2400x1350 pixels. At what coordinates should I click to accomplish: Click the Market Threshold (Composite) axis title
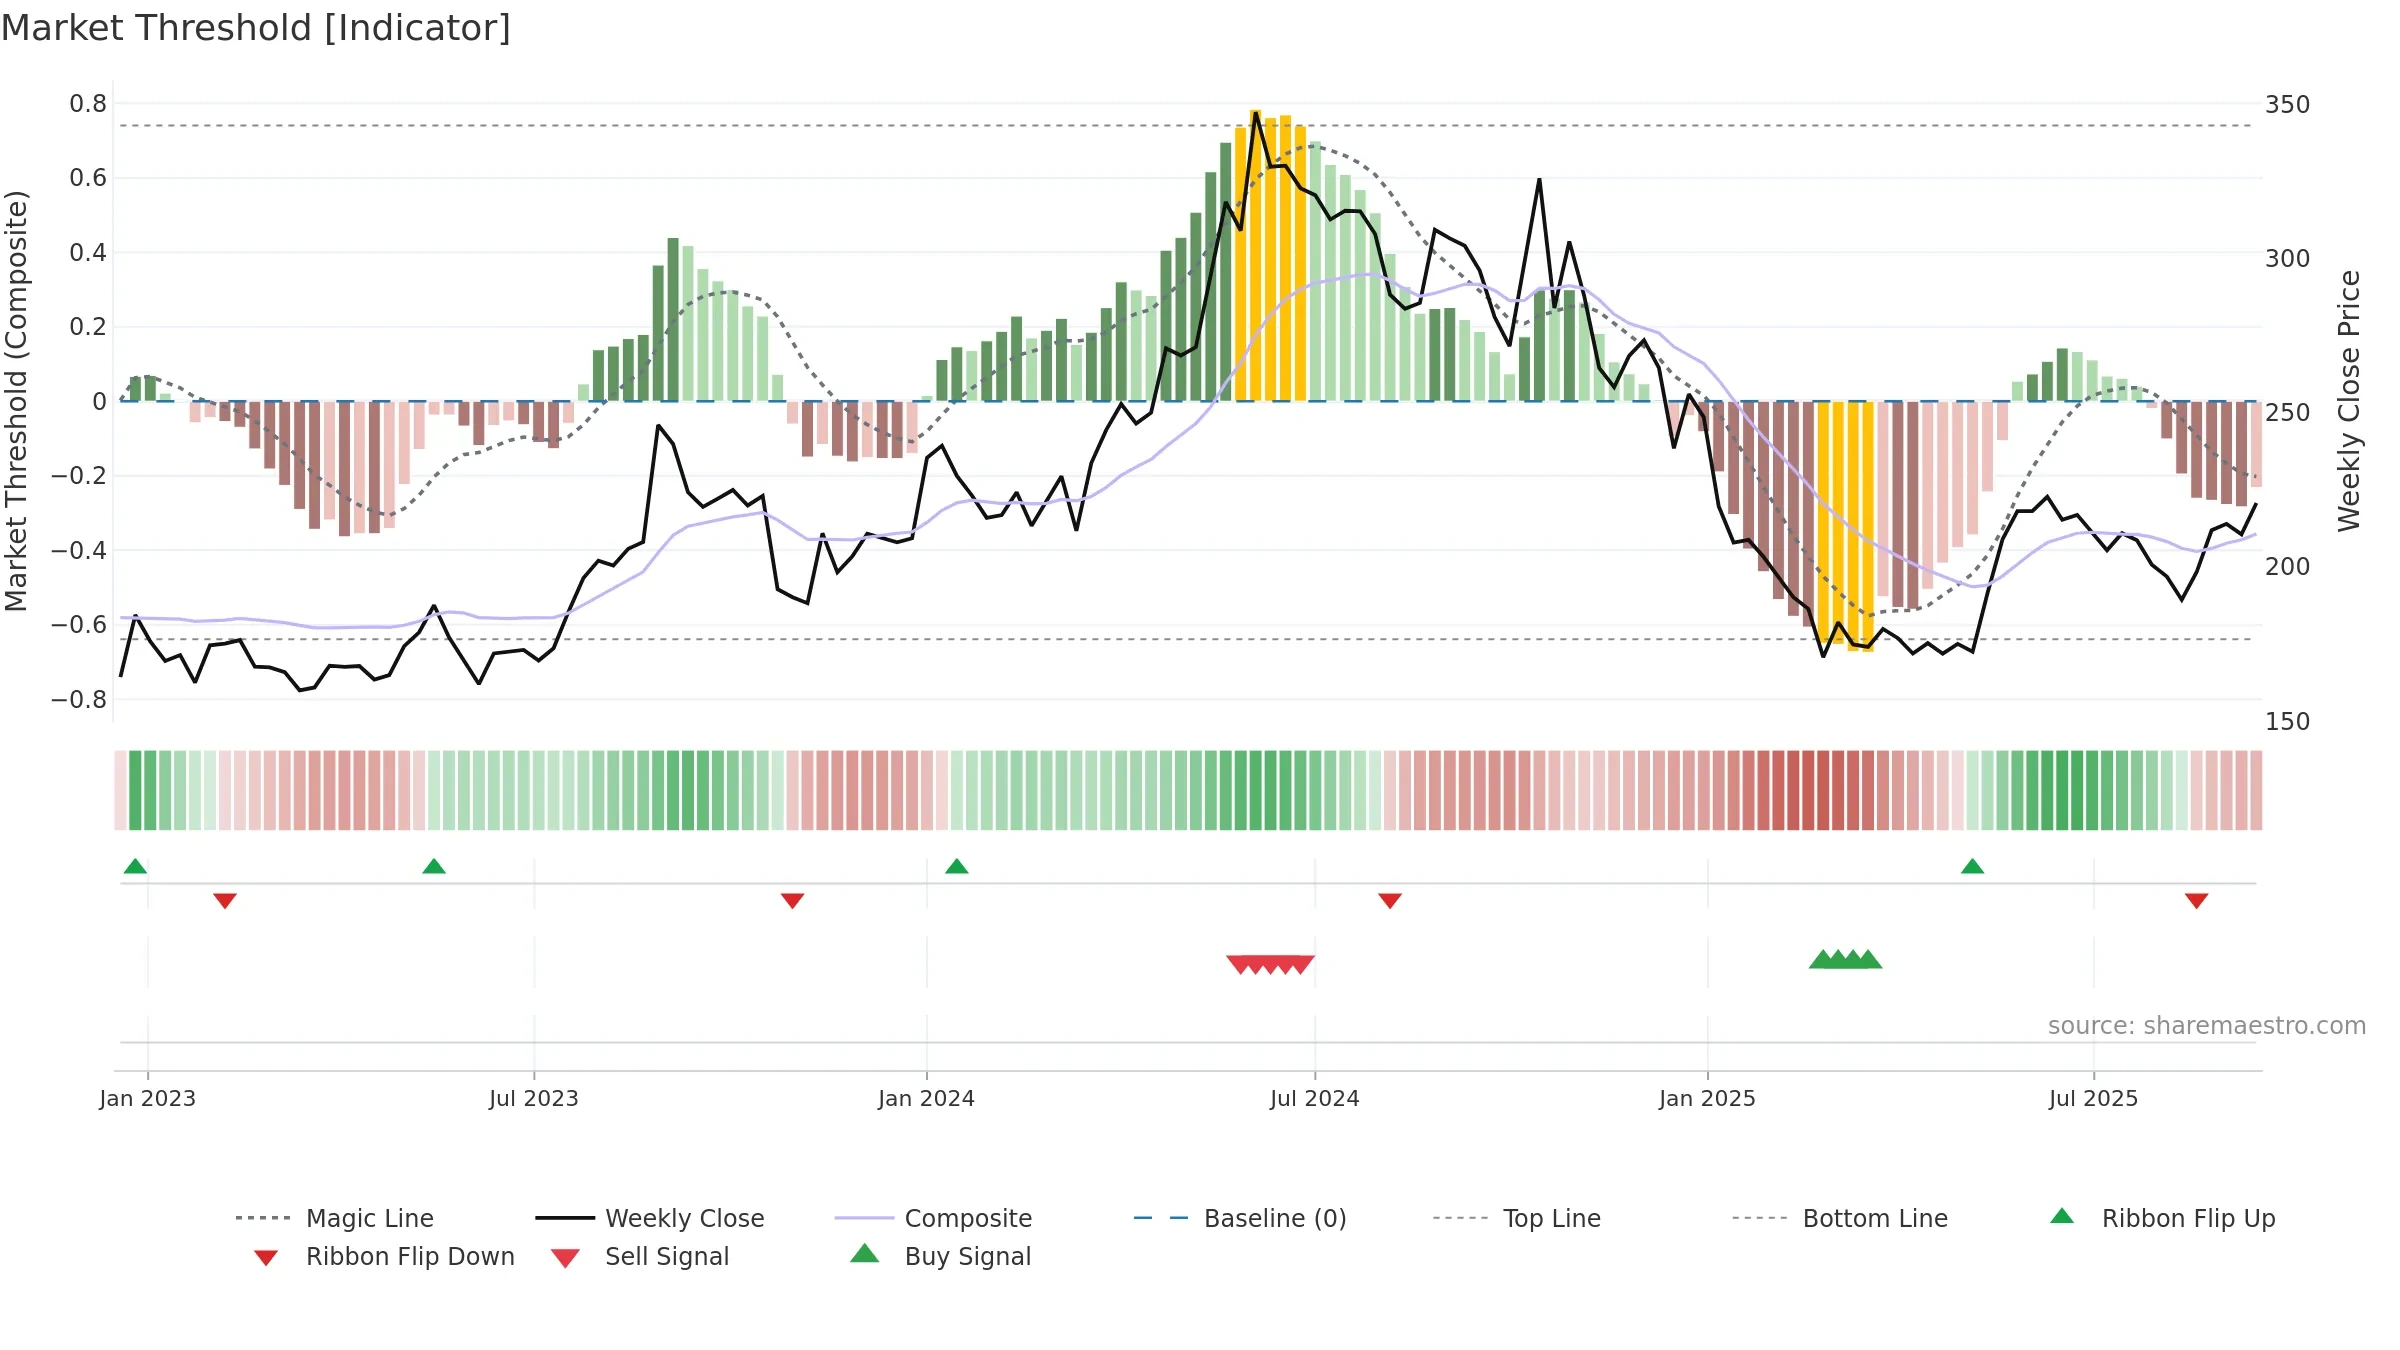(16, 401)
